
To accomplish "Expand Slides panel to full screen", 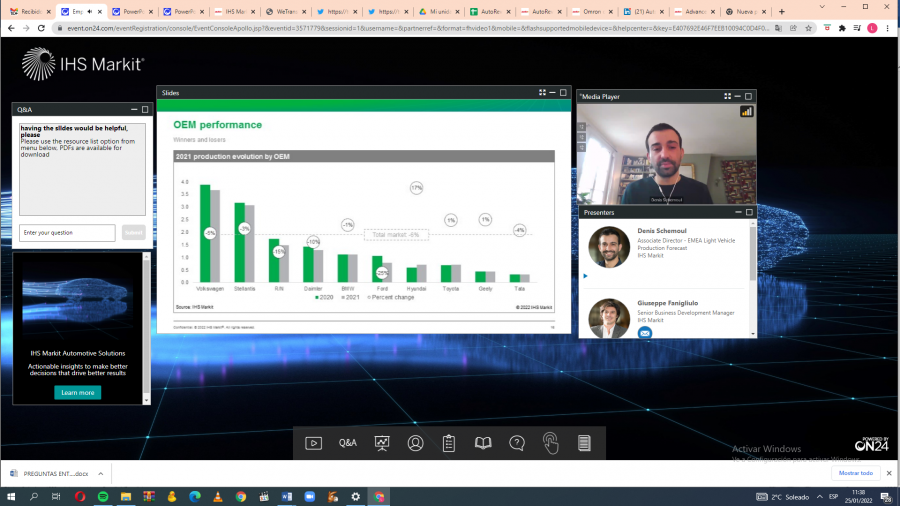I will pyautogui.click(x=542, y=92).
